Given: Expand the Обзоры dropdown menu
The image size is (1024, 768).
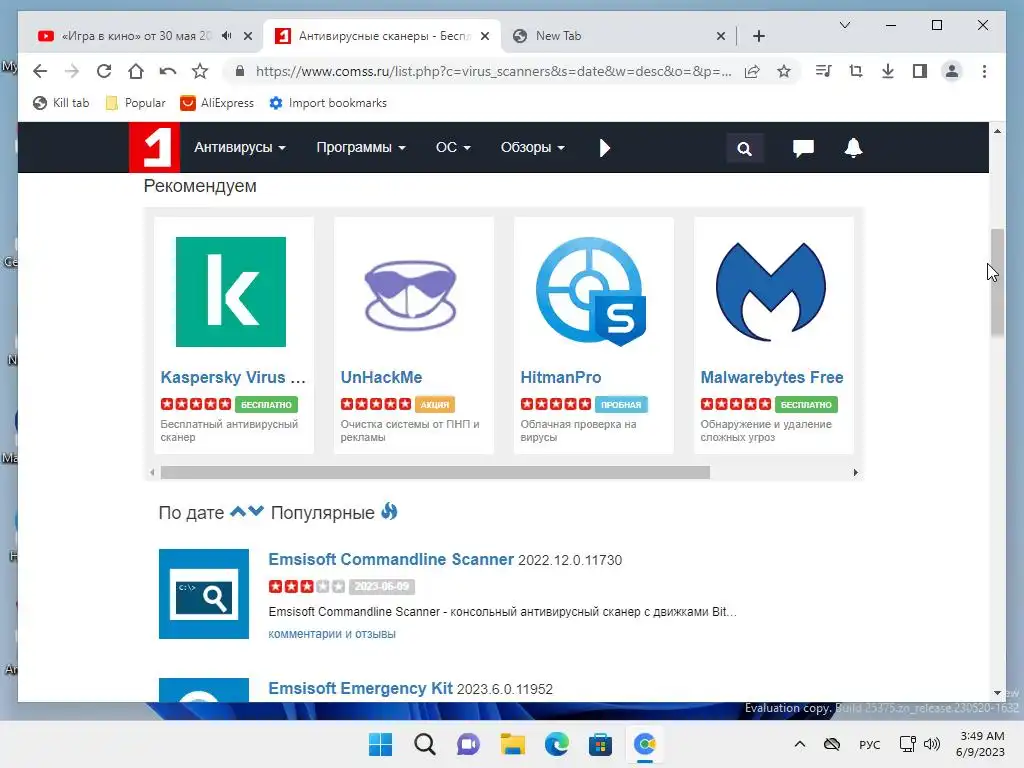Looking at the screenshot, I should click(532, 148).
